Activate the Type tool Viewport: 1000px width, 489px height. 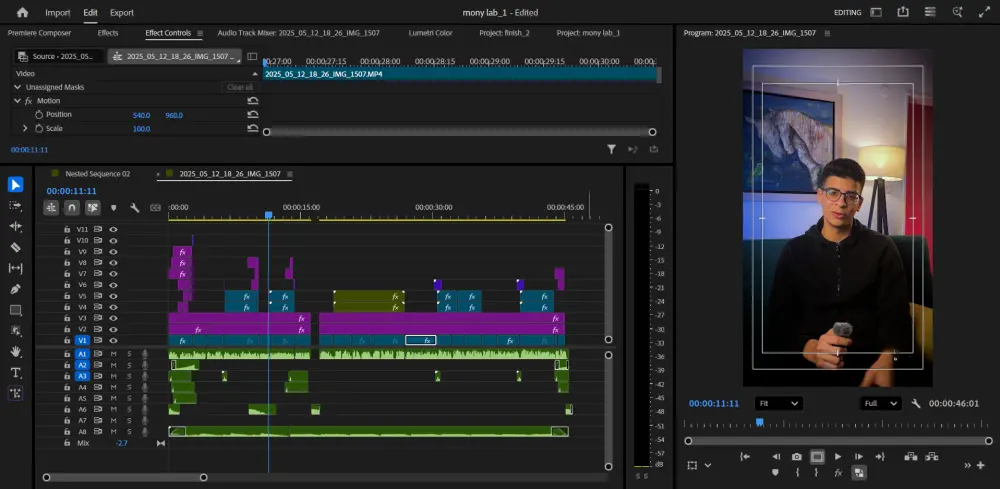tap(15, 373)
